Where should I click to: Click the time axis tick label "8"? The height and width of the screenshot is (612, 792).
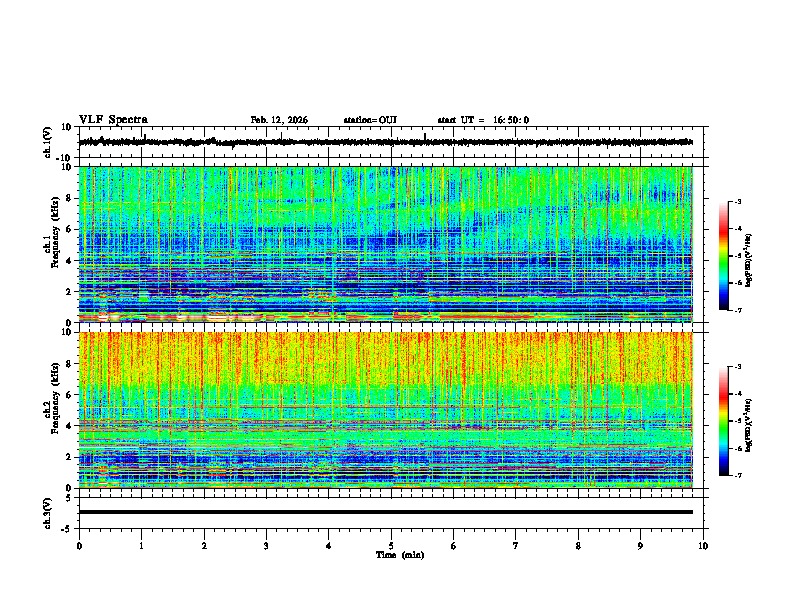click(578, 546)
